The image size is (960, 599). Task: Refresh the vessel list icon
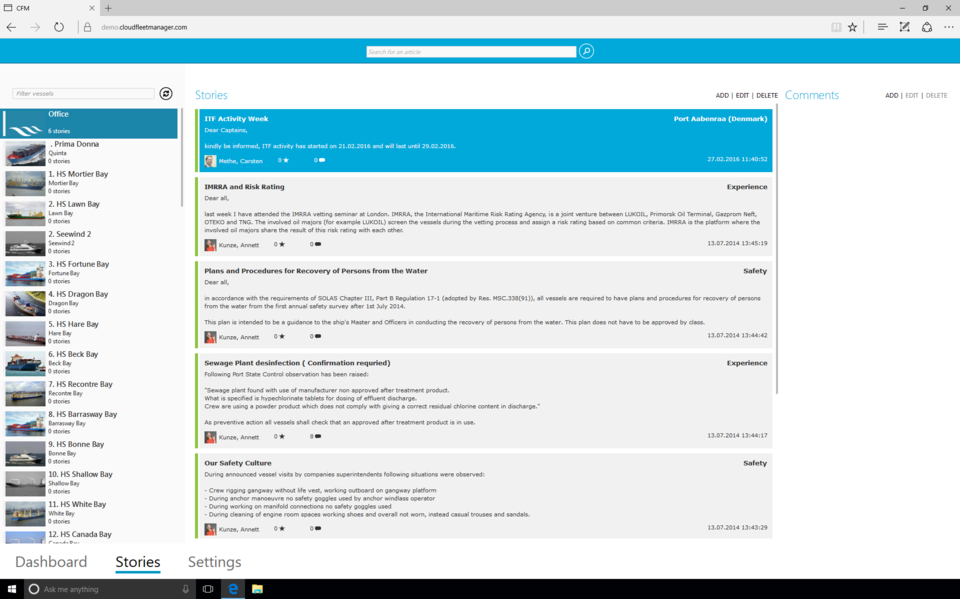pos(166,94)
